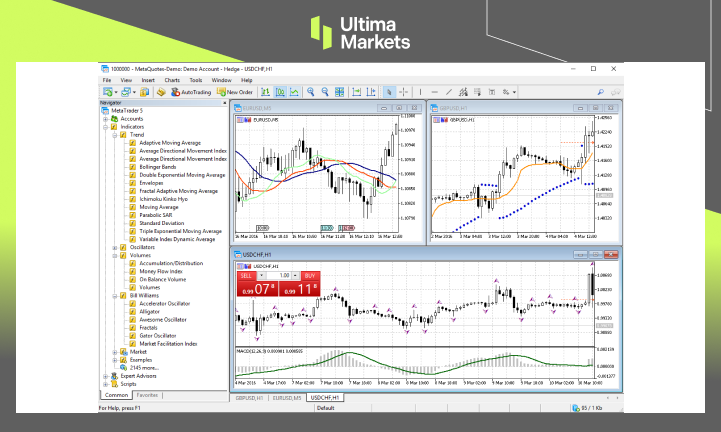Open the Insert menu

click(148, 80)
